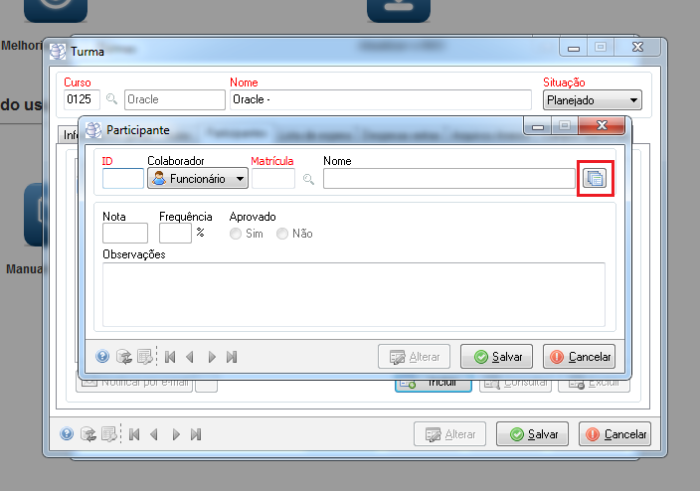Click Cancelar button in the Turma window

tap(614, 434)
